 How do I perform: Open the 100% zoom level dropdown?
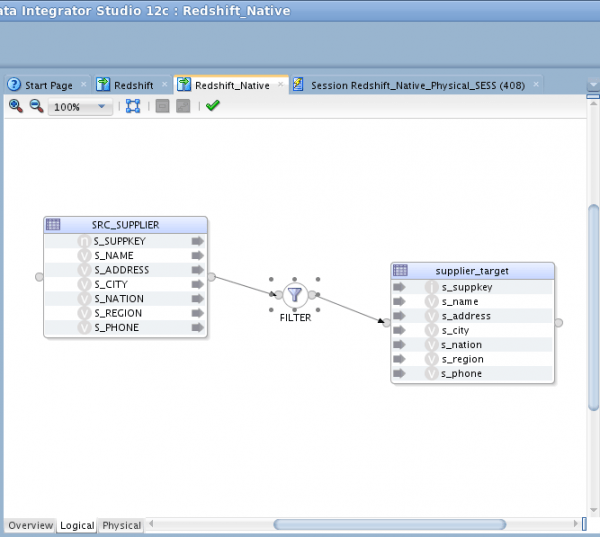[80, 107]
